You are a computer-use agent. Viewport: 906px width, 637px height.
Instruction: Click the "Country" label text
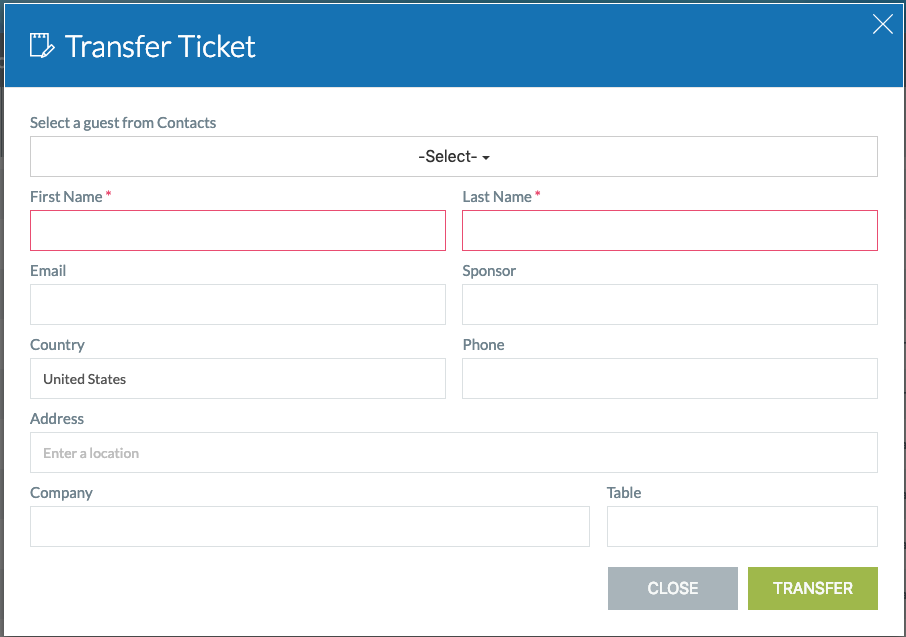click(57, 345)
